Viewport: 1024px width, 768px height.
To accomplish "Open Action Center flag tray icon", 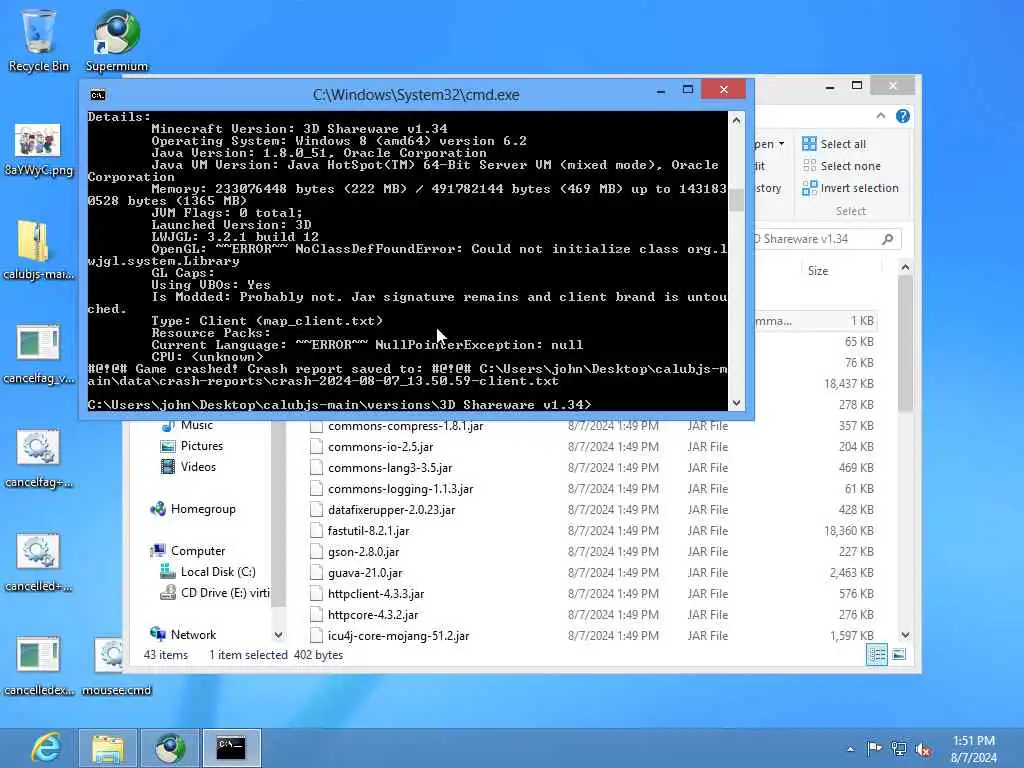I will 874,749.
